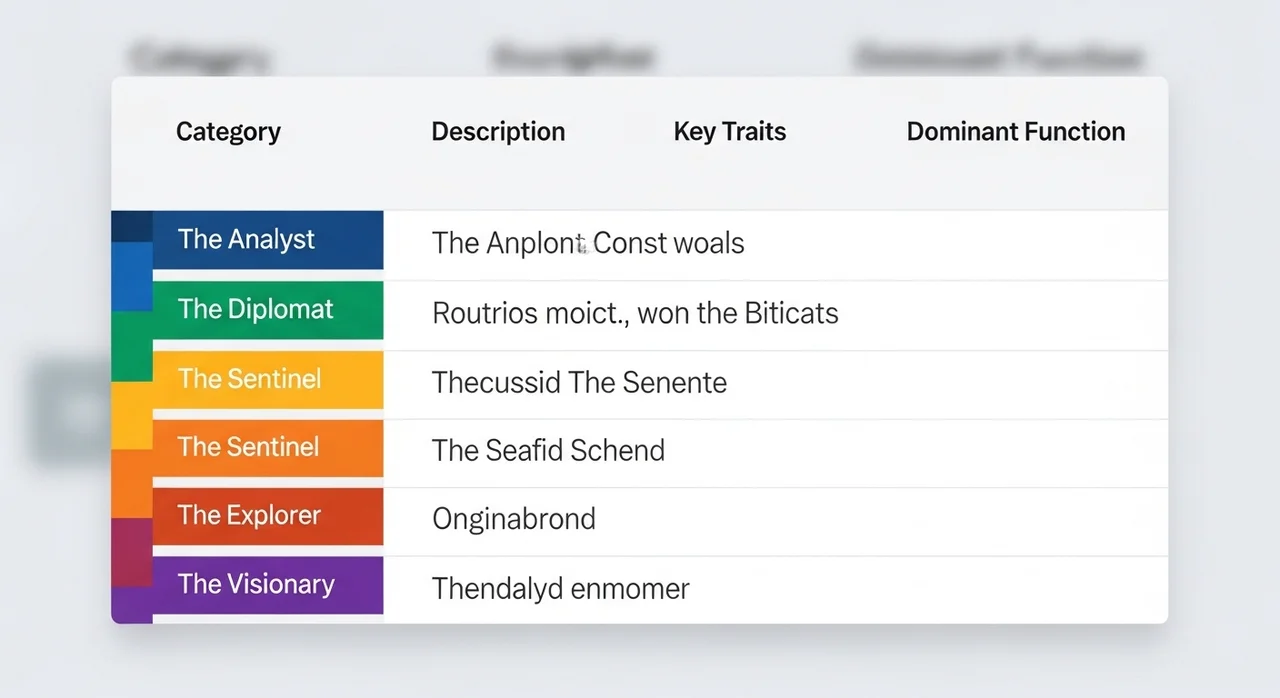Click the 'Onginabrond' description text
The width and height of the screenshot is (1280, 698).
pyautogui.click(x=514, y=519)
